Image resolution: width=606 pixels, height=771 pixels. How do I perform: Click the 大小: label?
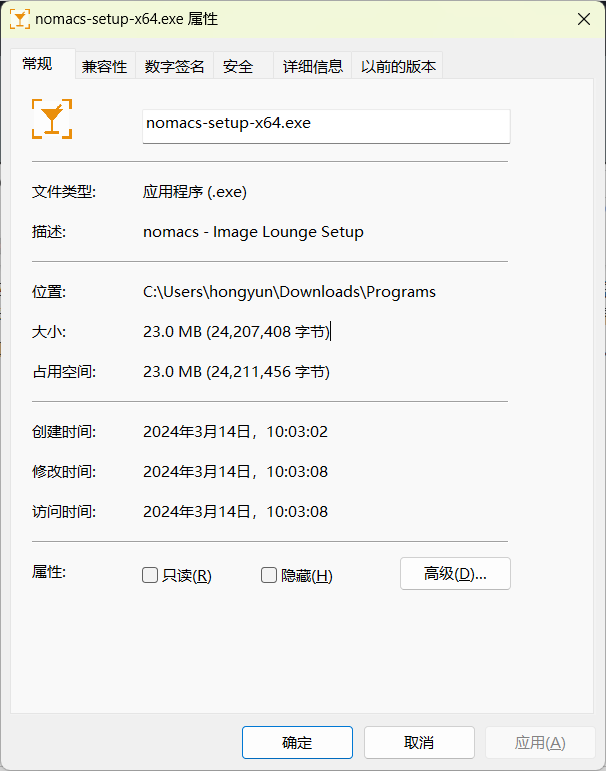[49, 332]
